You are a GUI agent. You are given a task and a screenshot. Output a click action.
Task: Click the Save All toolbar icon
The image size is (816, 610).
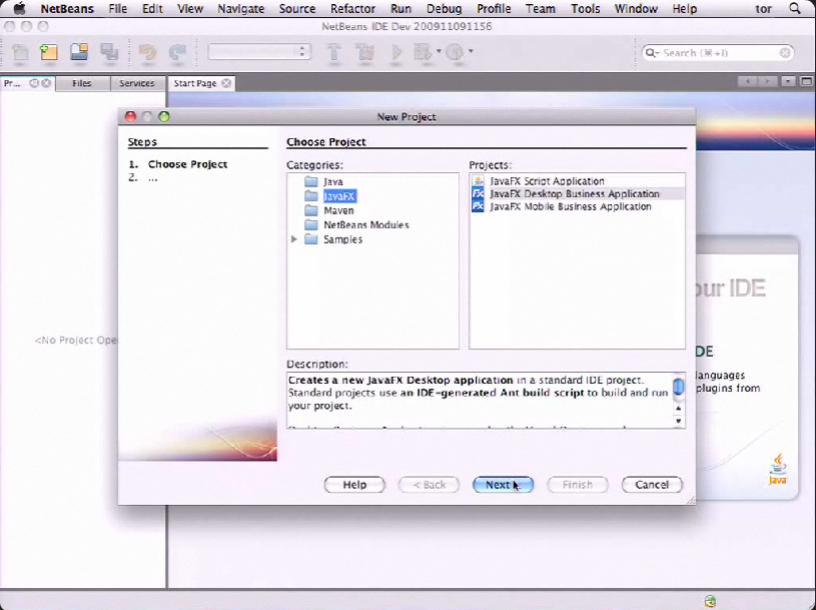[109, 53]
